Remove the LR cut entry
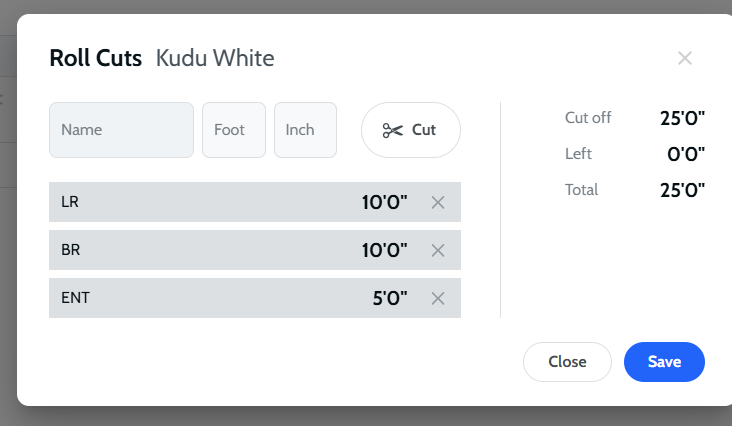The image size is (732, 426). pos(437,202)
